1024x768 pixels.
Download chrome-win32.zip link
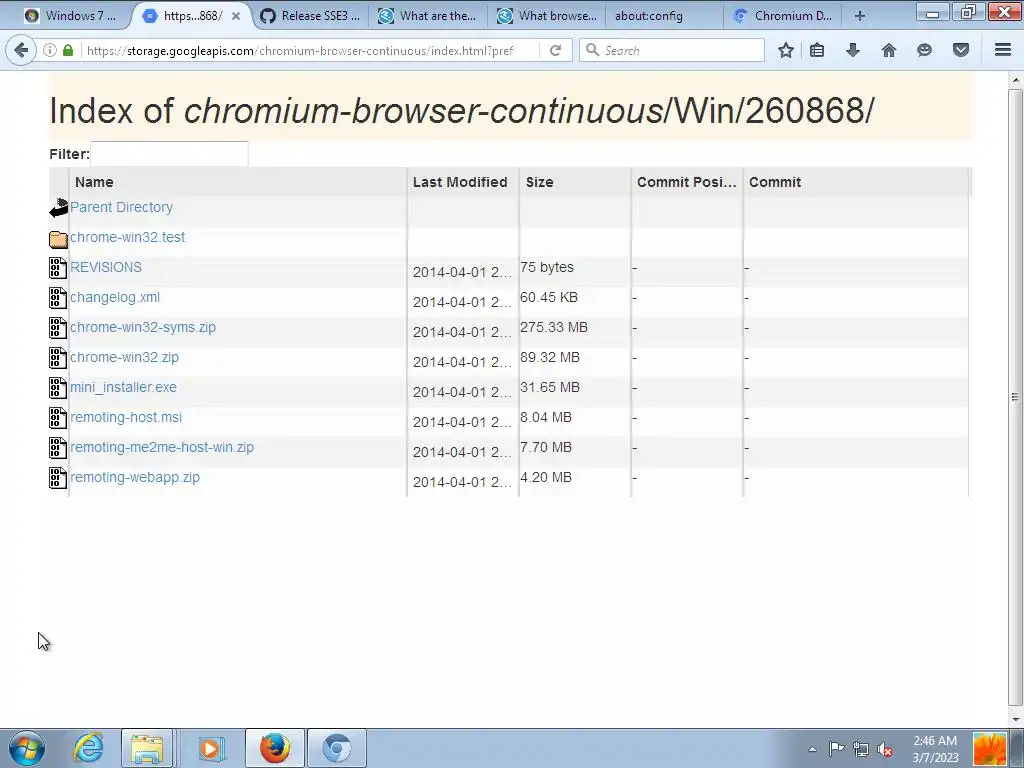tap(124, 357)
